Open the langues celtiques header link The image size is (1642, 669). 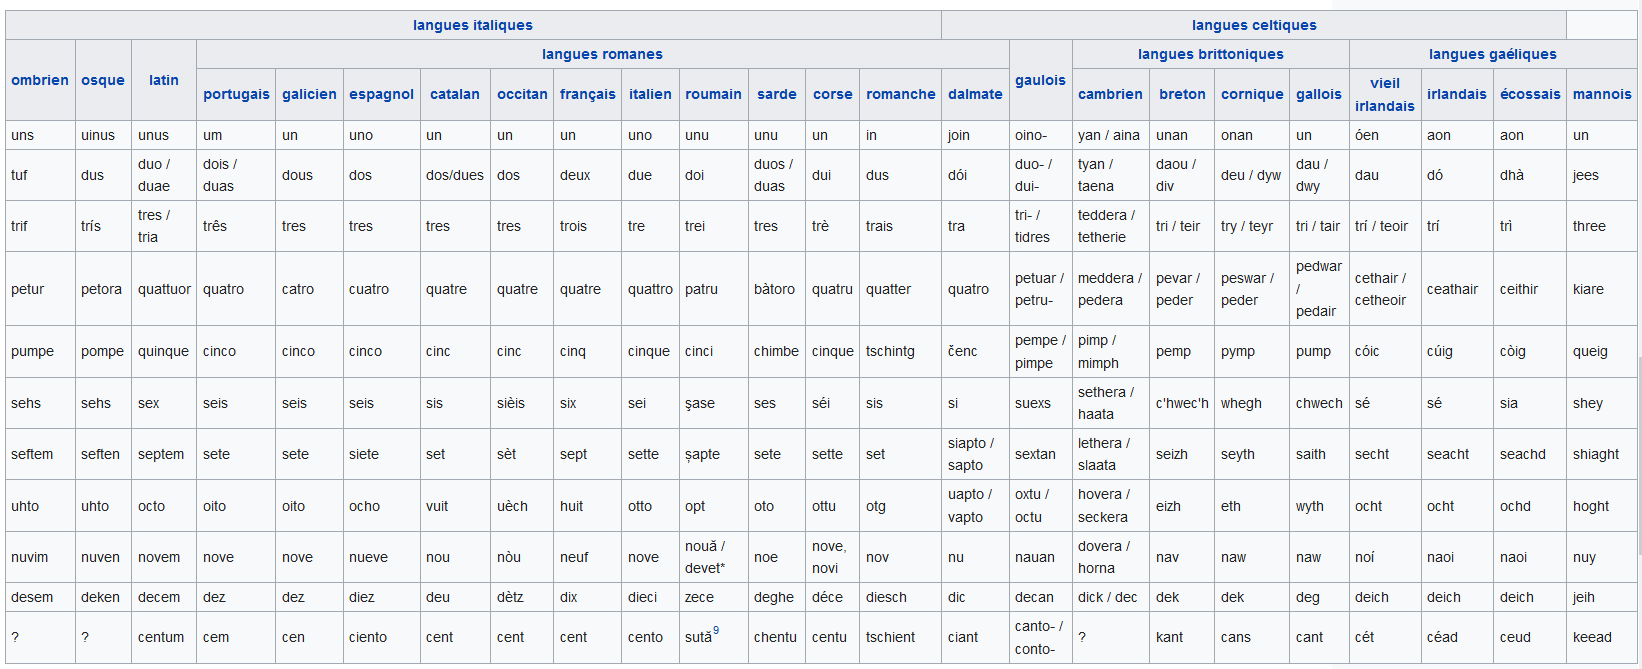coord(1254,25)
